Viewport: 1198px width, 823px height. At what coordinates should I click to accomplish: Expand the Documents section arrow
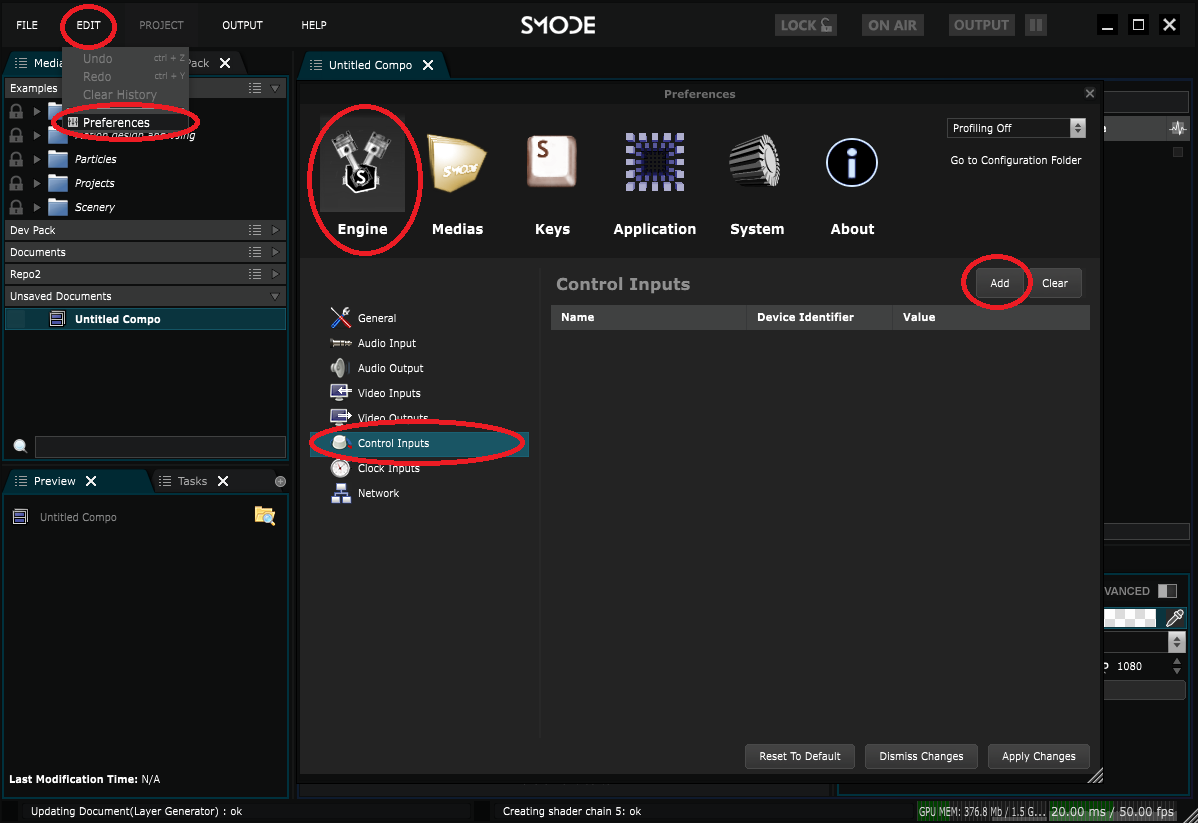click(x=275, y=252)
